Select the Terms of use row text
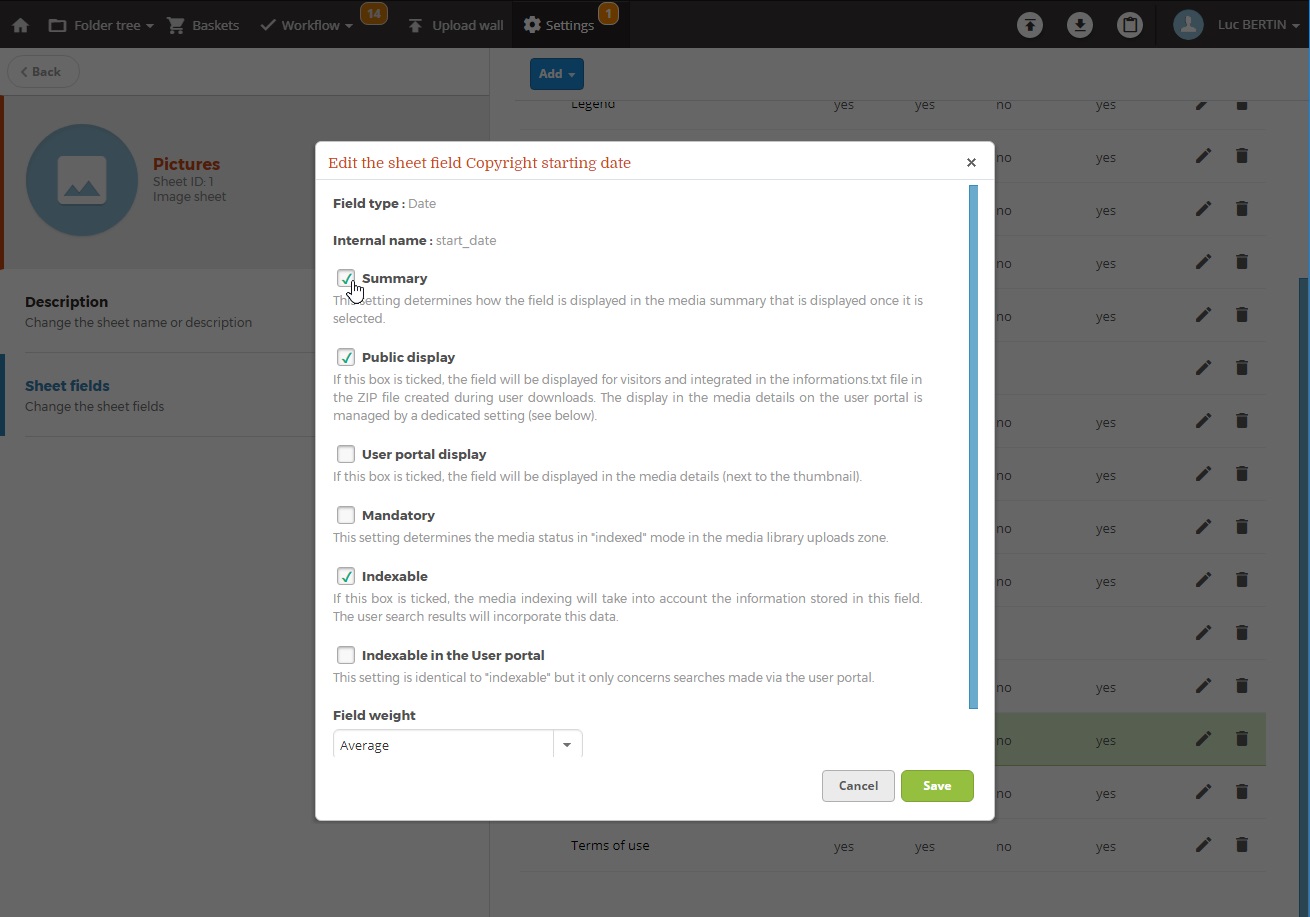Viewport: 1310px width, 917px height. pos(610,845)
